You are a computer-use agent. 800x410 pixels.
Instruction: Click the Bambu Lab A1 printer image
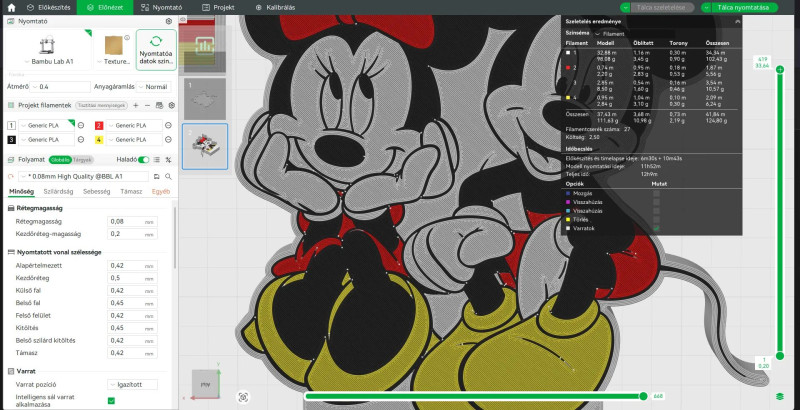pos(47,45)
